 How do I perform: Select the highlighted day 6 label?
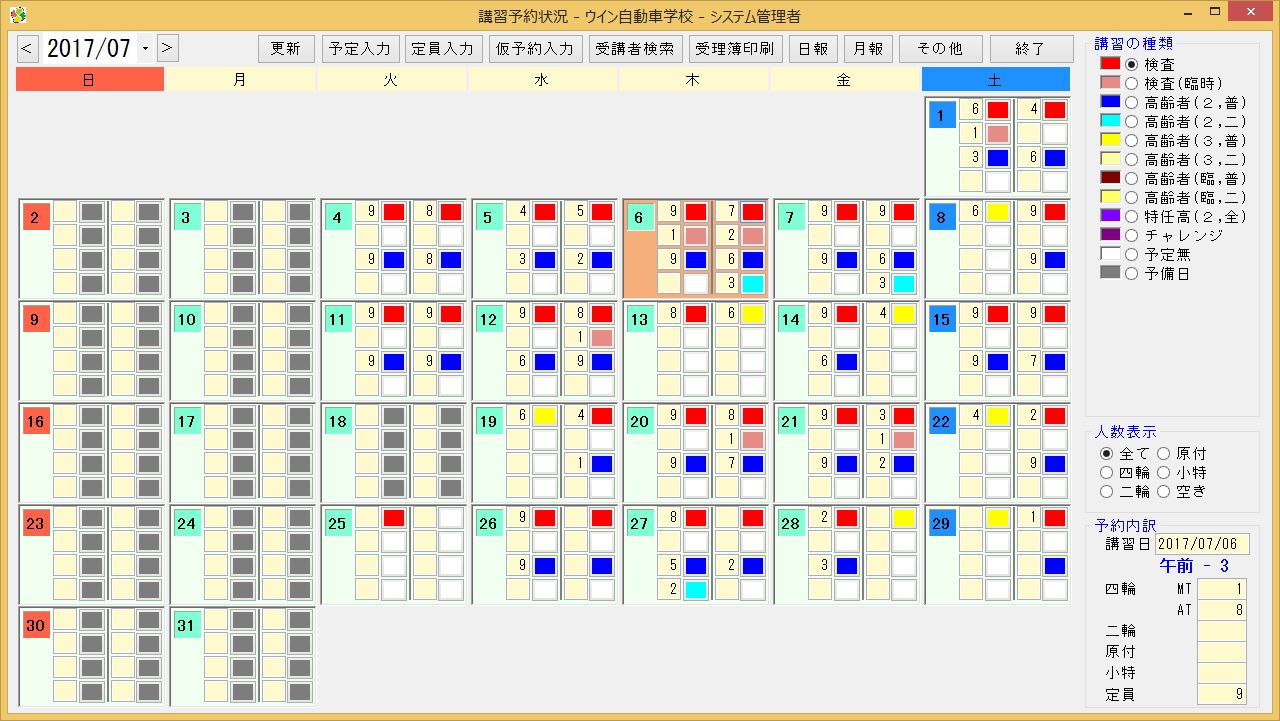639,217
